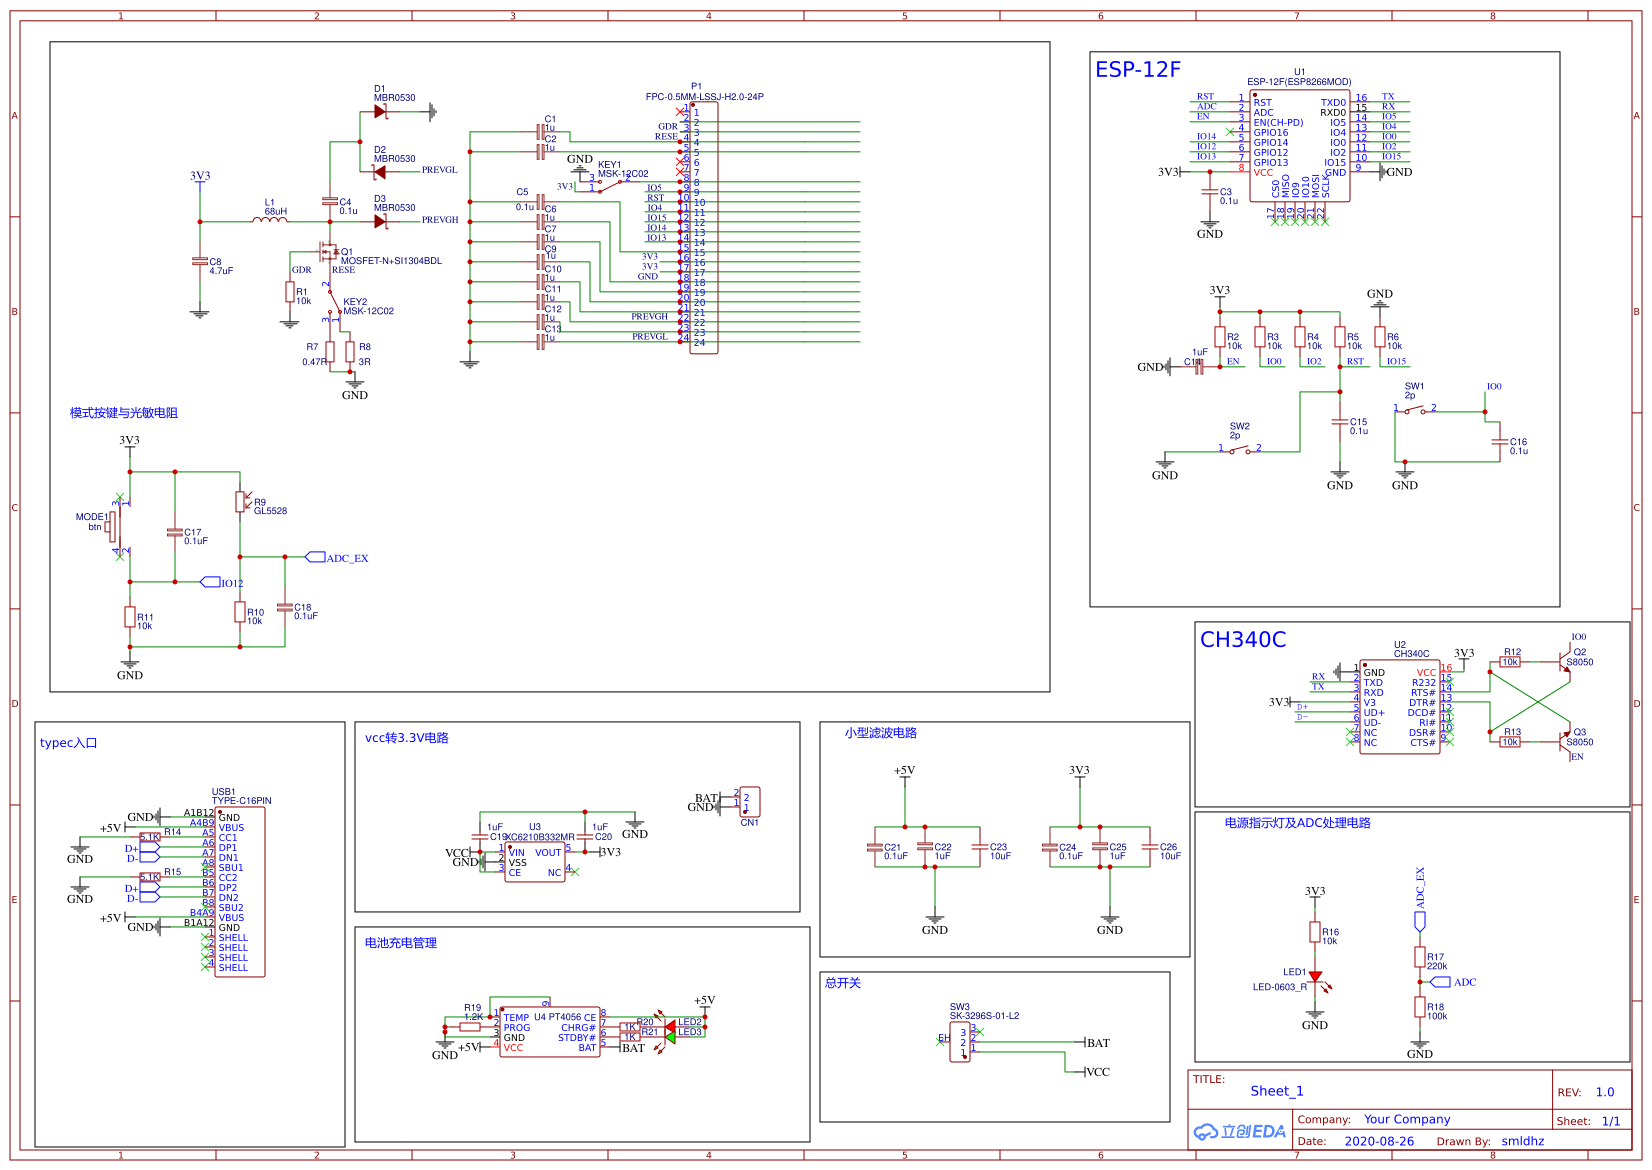Click the D2 MBR0530 diode symbol
This screenshot has width=1652, height=1170.
pos(380,172)
